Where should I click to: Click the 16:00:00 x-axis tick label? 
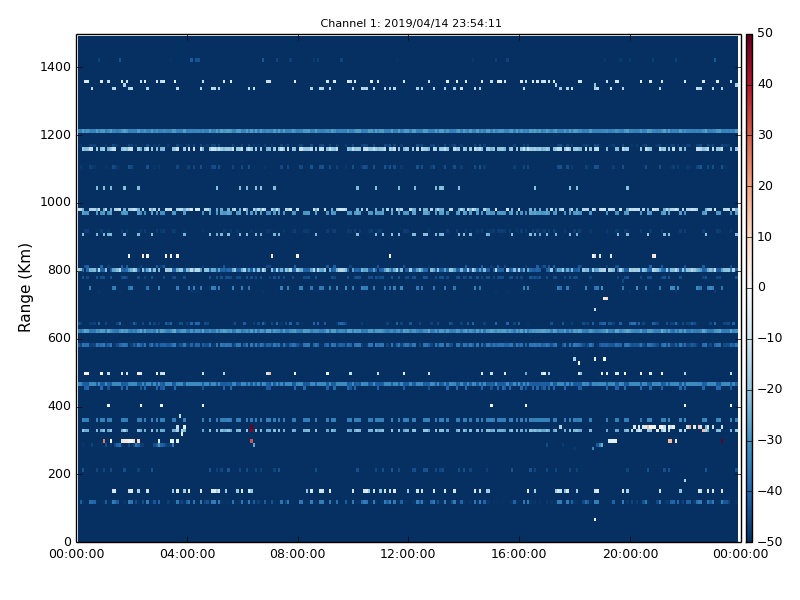pyautogui.click(x=519, y=554)
